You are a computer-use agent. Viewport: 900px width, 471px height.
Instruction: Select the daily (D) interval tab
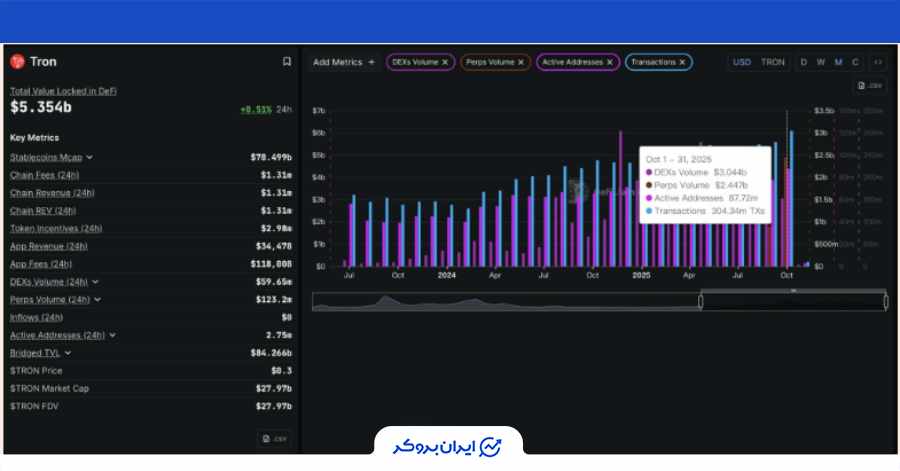[803, 62]
